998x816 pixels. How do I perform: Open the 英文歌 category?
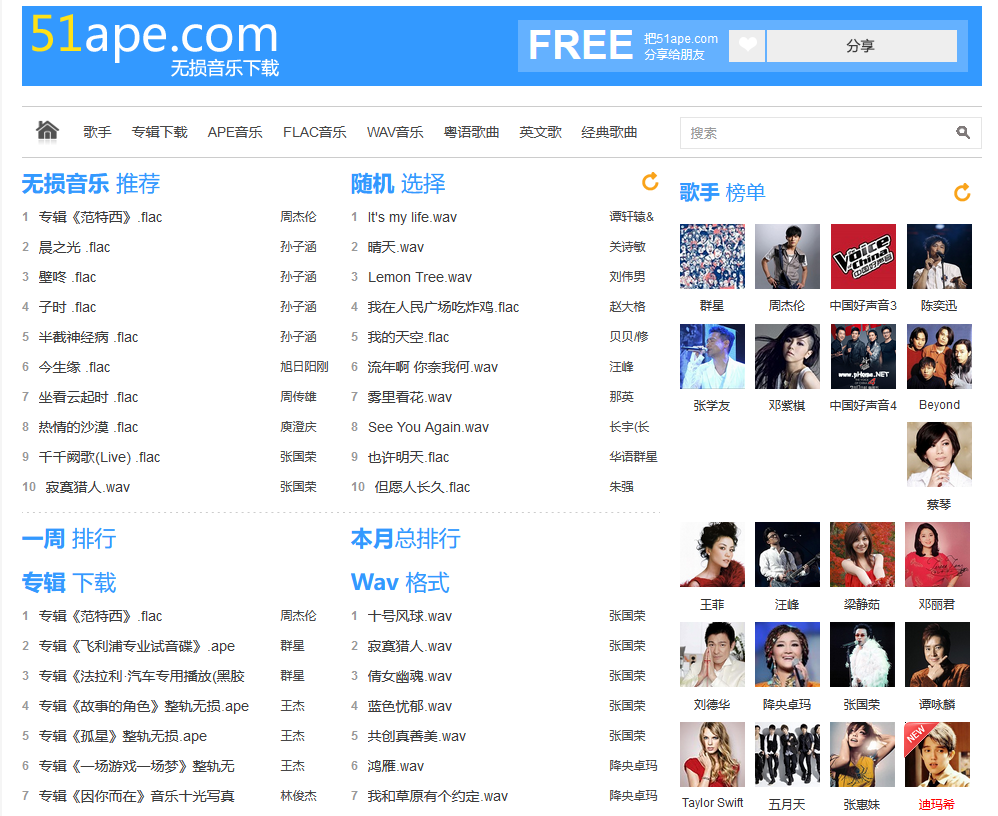coord(540,131)
